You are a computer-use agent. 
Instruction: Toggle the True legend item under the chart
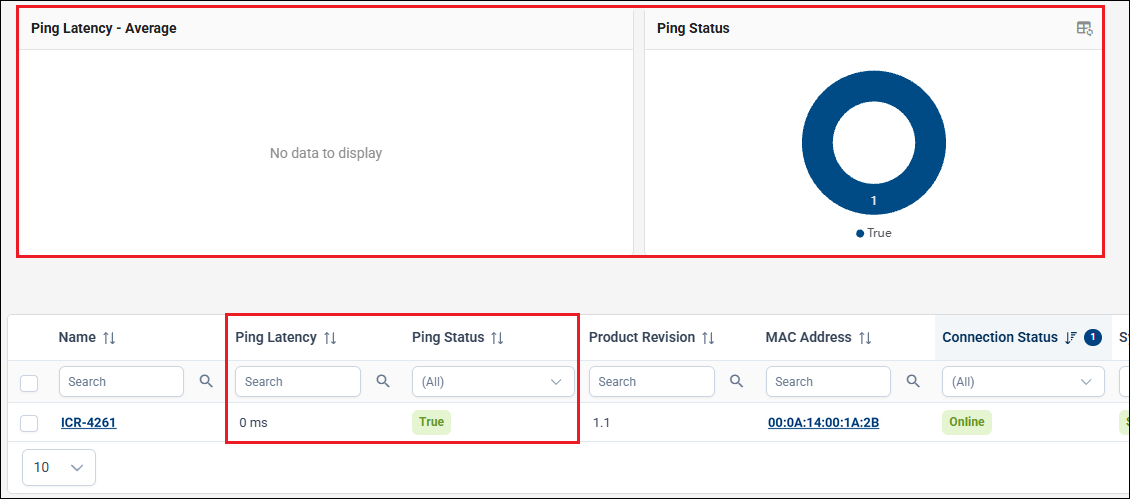pos(873,233)
